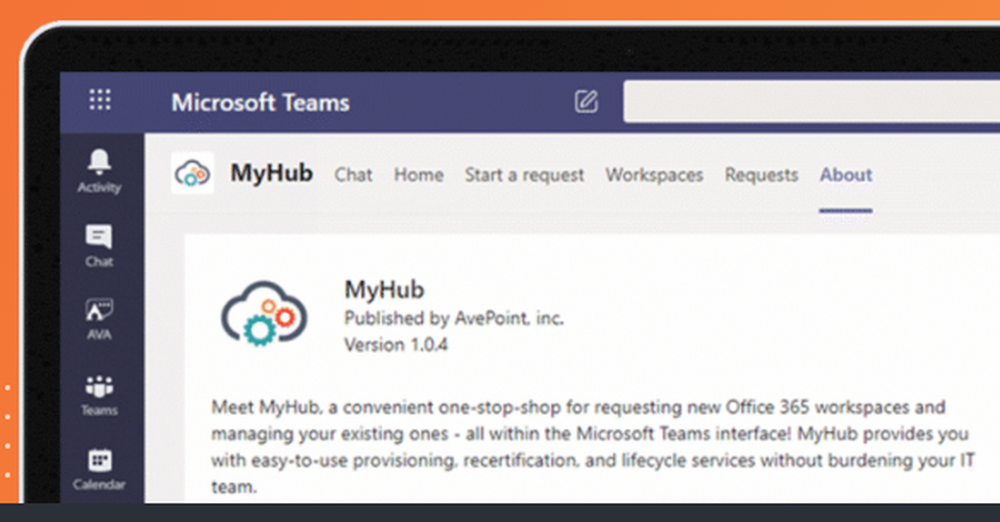1000x522 pixels.
Task: Click the 'Version 1.0.4' text
Action: (x=396, y=345)
